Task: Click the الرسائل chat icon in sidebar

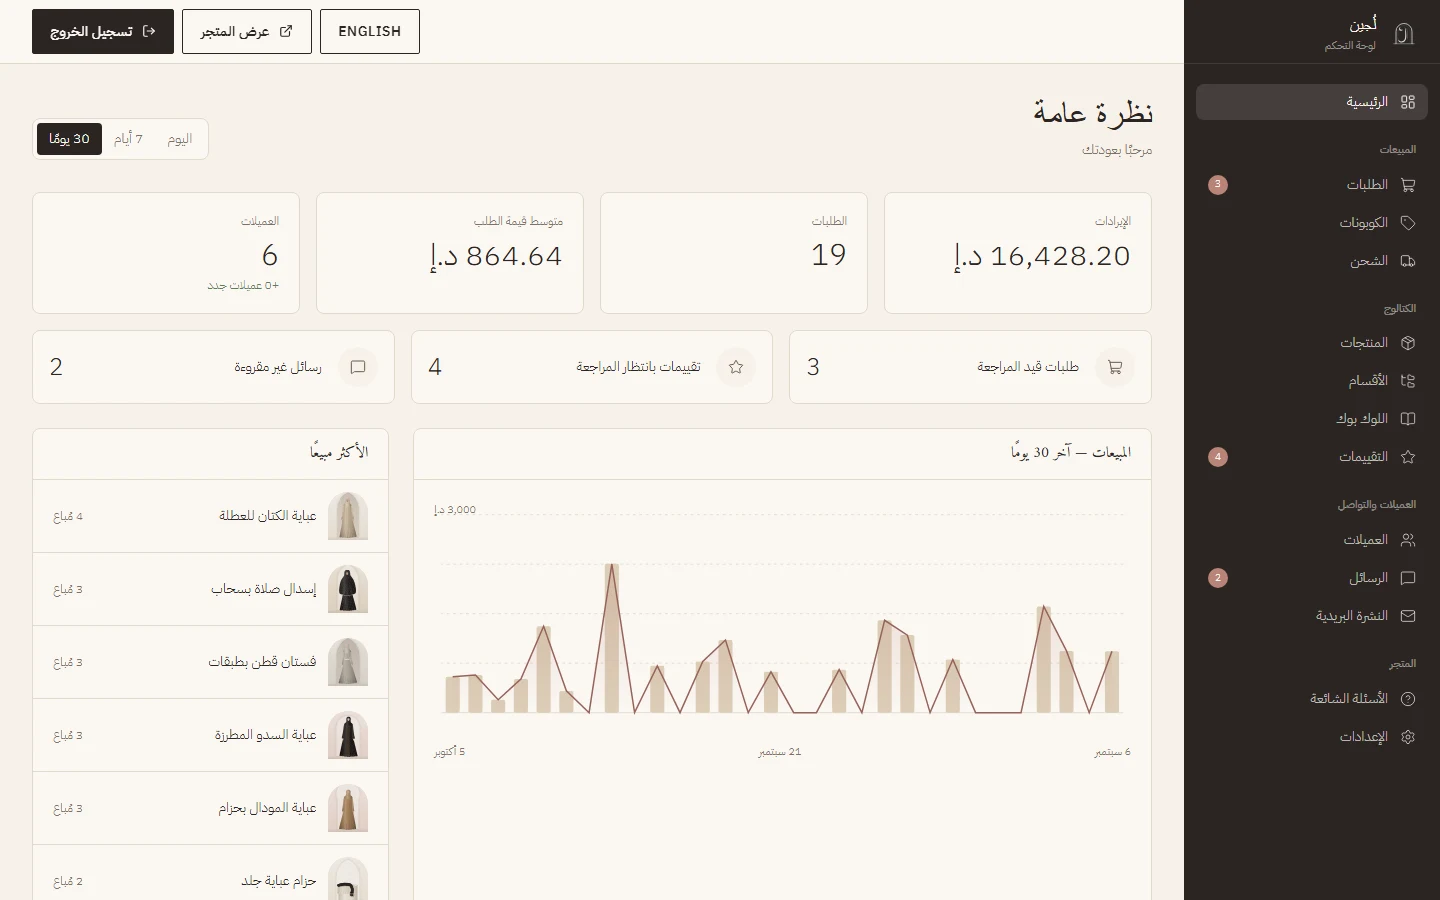Action: point(1408,578)
